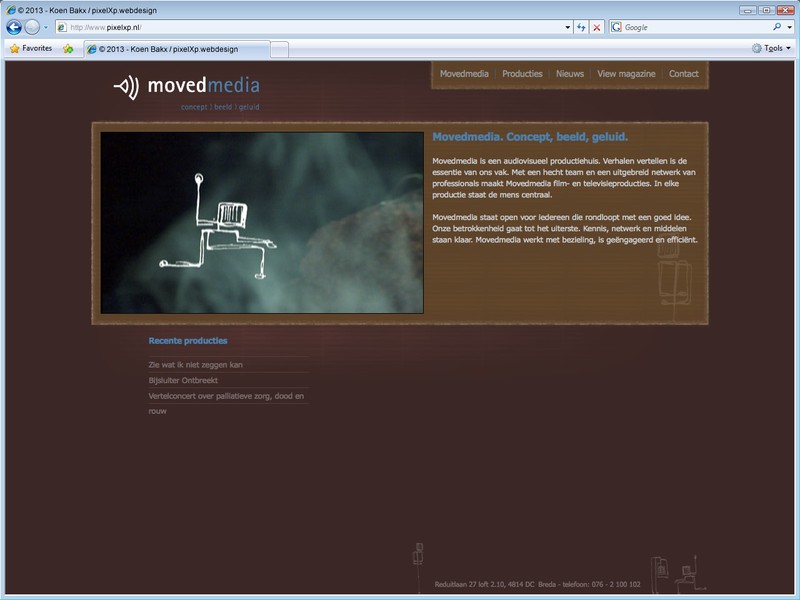Open Favorites with the star button
This screenshot has height=600, width=800.
coord(31,48)
